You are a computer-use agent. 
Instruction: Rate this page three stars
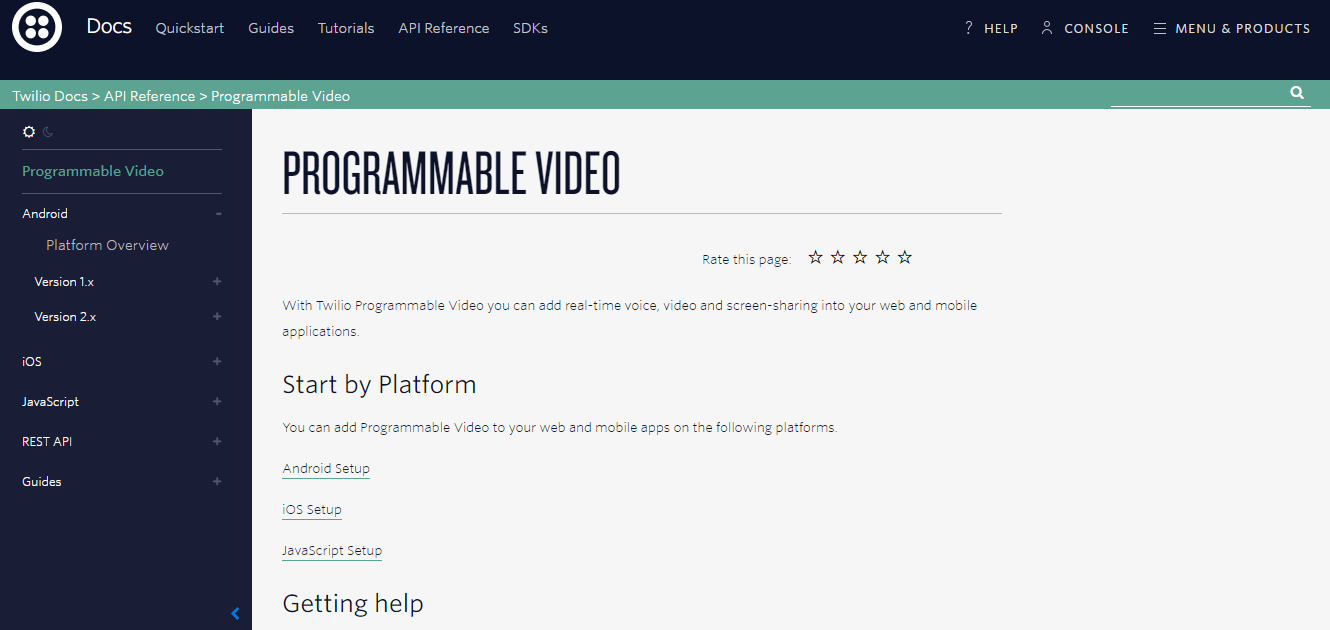860,258
